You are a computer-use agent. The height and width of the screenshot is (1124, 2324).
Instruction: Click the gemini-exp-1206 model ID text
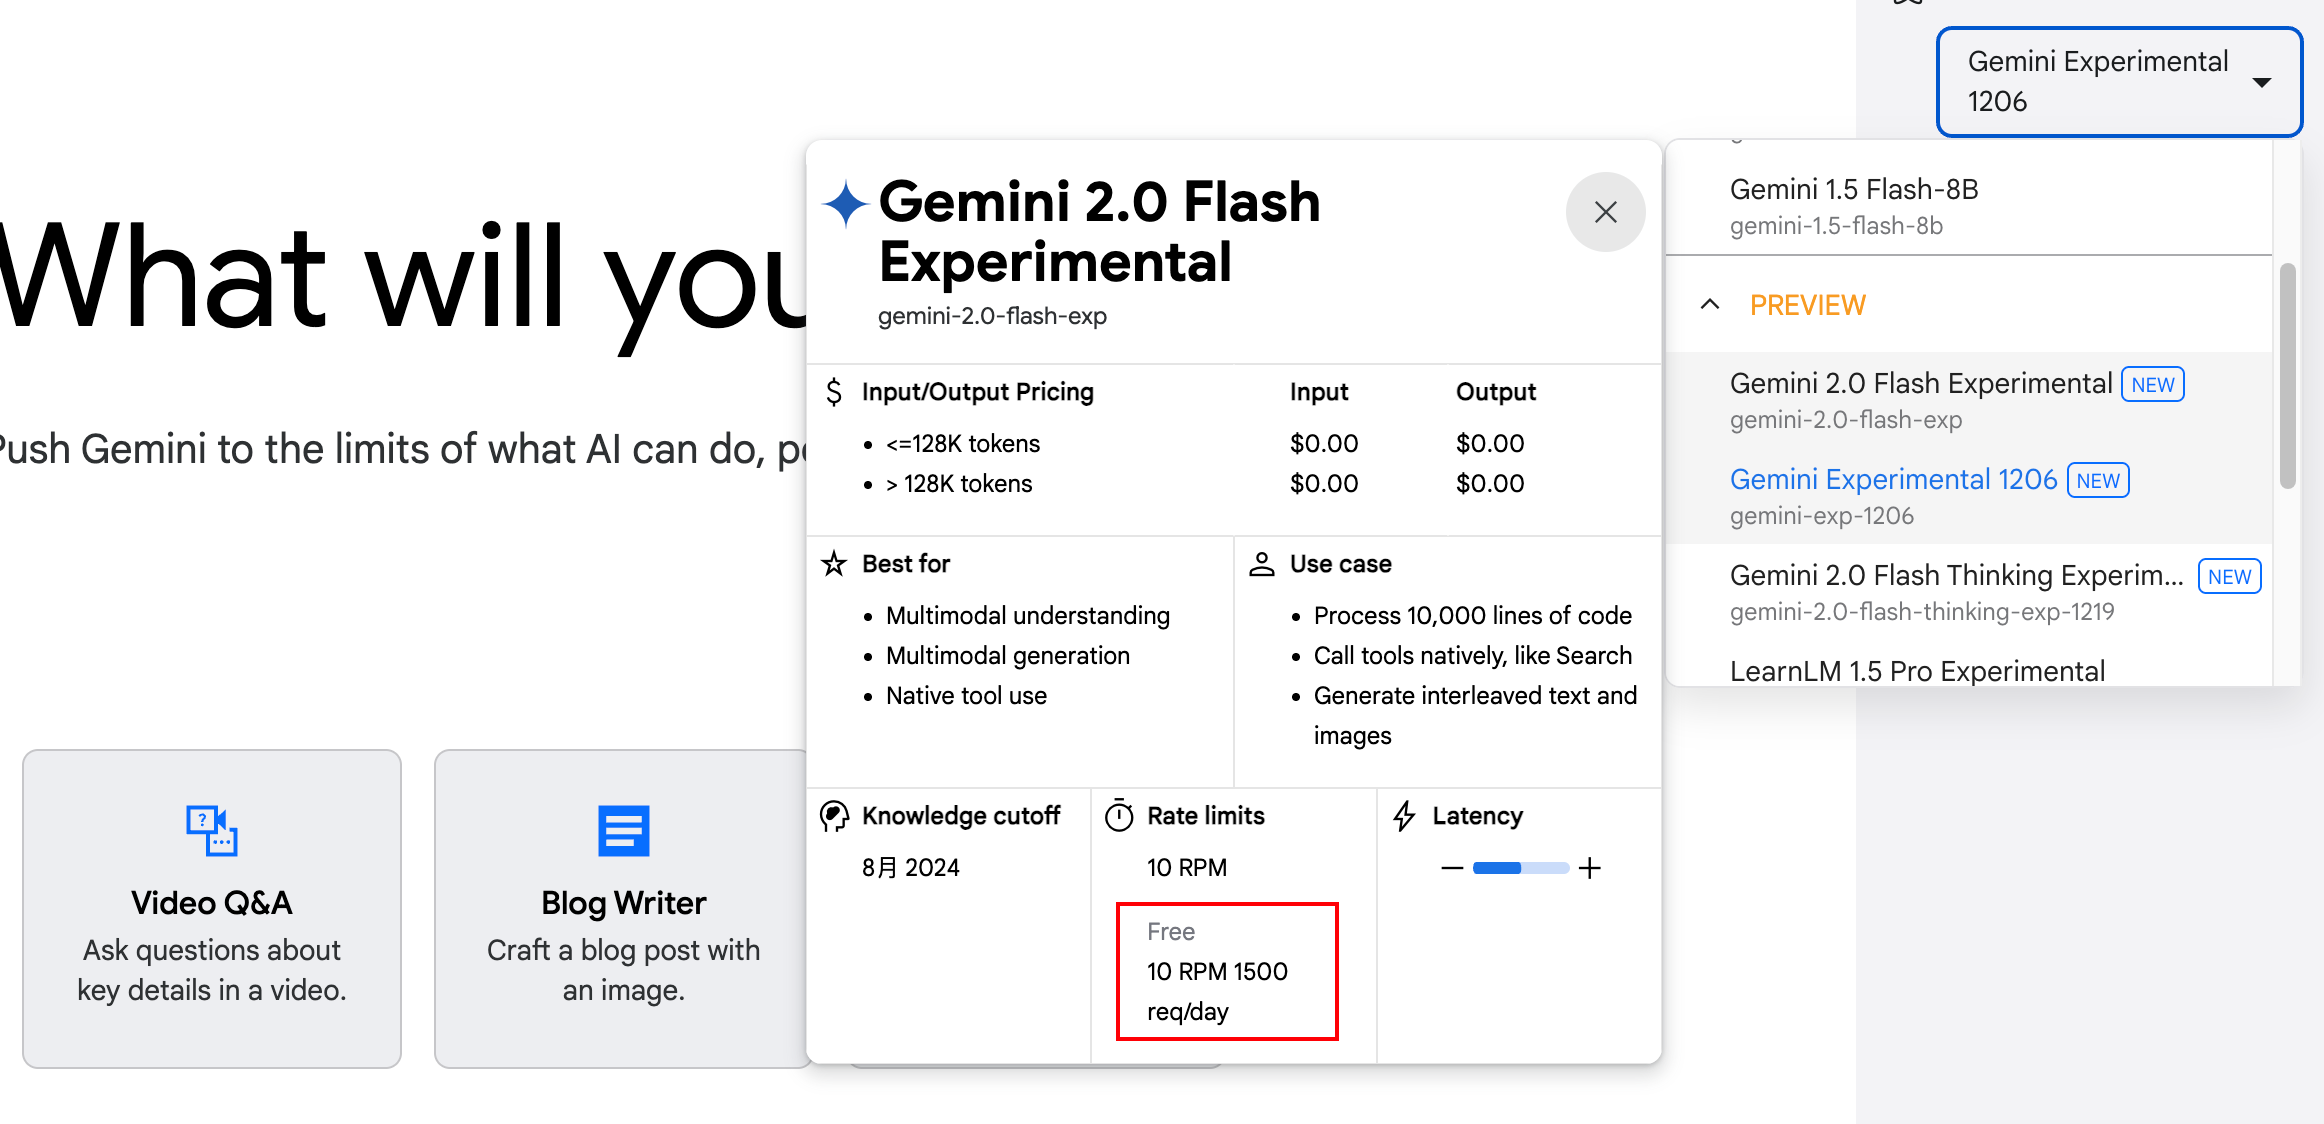[x=1822, y=516]
